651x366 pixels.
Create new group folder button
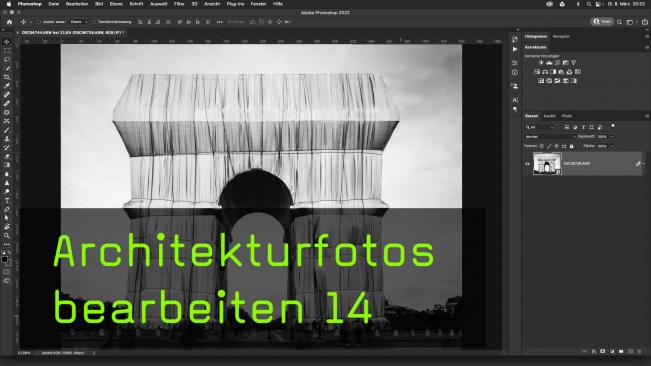[x=621, y=351]
